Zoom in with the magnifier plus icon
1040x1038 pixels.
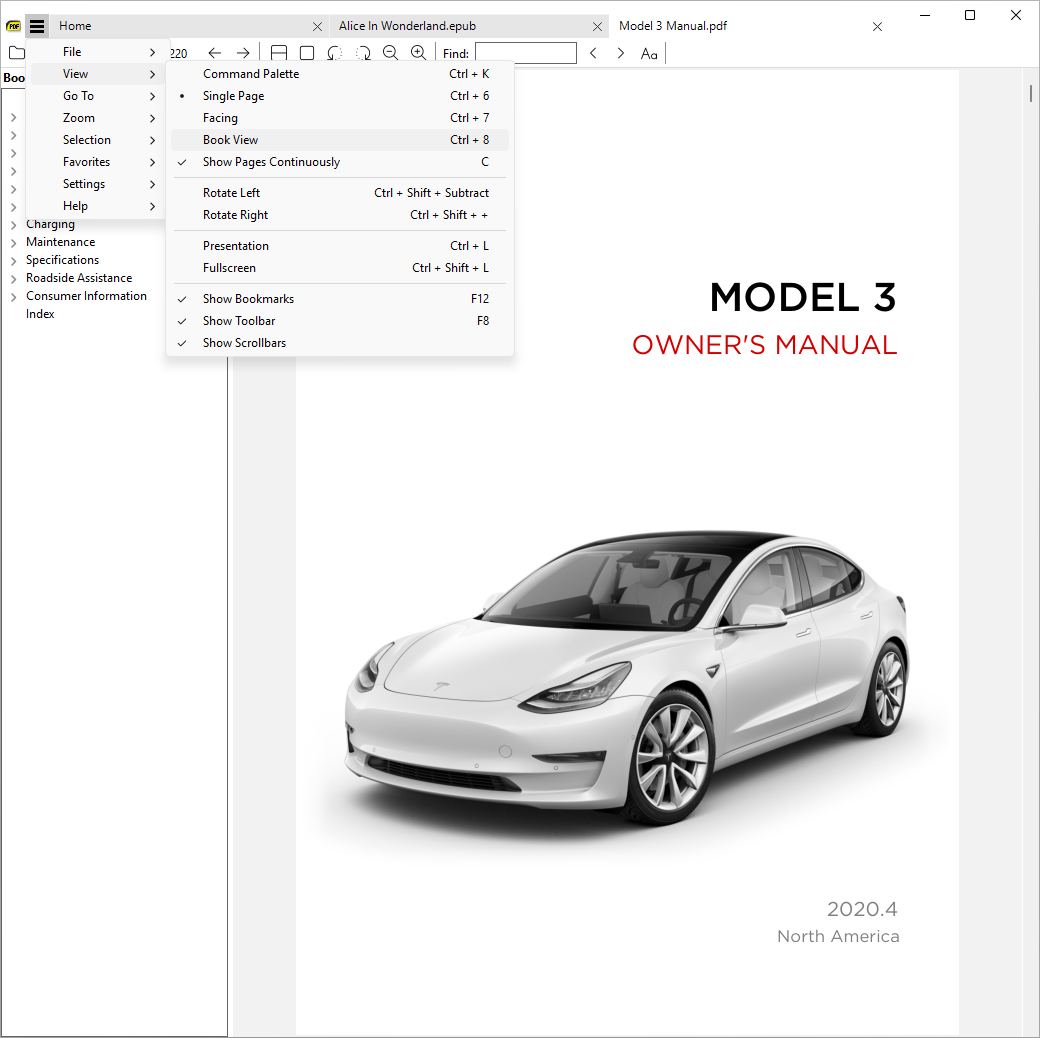click(x=419, y=53)
